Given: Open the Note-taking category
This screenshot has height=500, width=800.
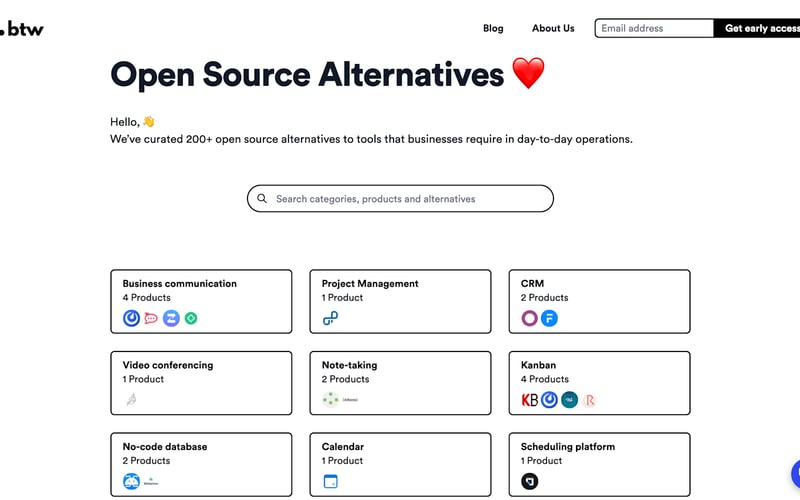Looking at the screenshot, I should click(401, 383).
